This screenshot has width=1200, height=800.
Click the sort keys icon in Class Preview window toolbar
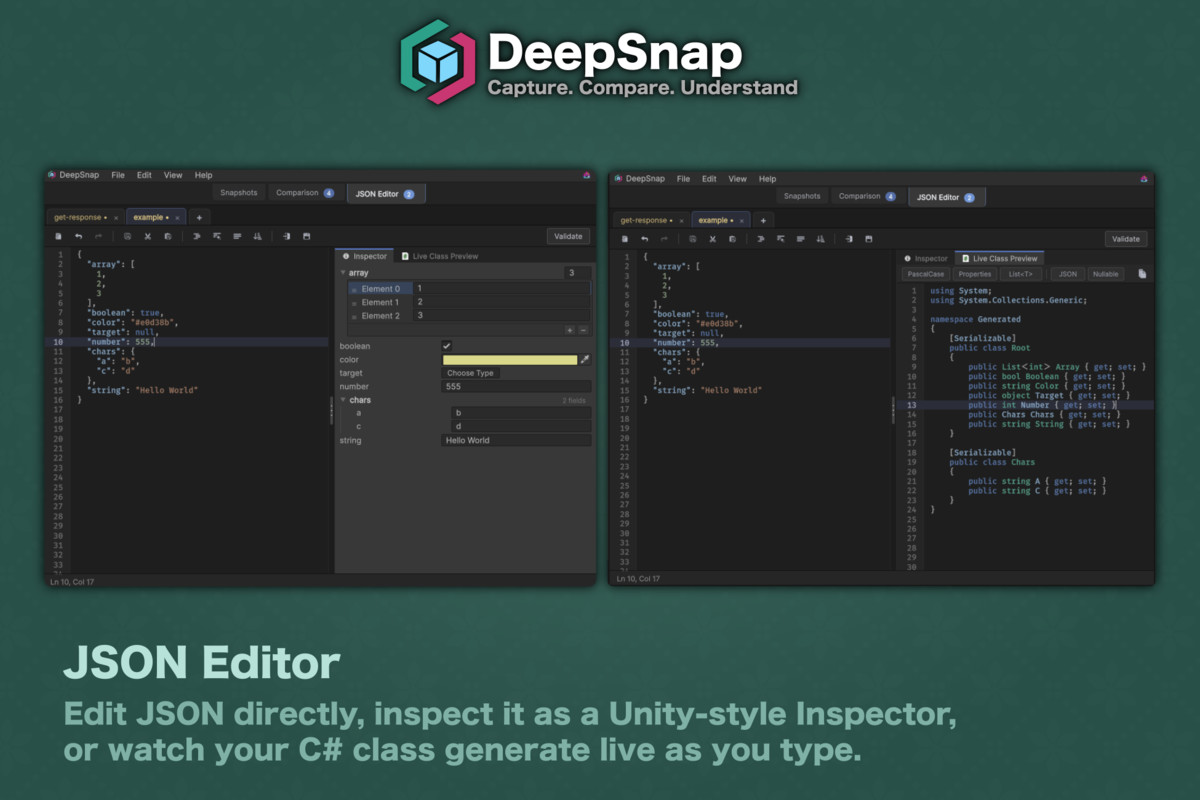point(821,239)
